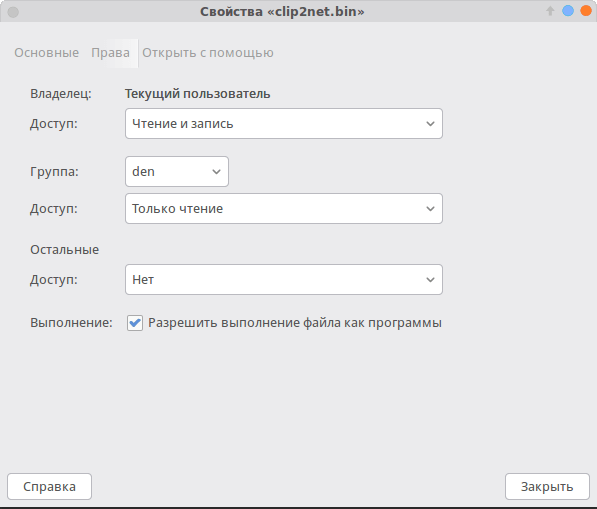Open owner access dropdown Чтение и запись
The image size is (597, 509).
(x=284, y=123)
